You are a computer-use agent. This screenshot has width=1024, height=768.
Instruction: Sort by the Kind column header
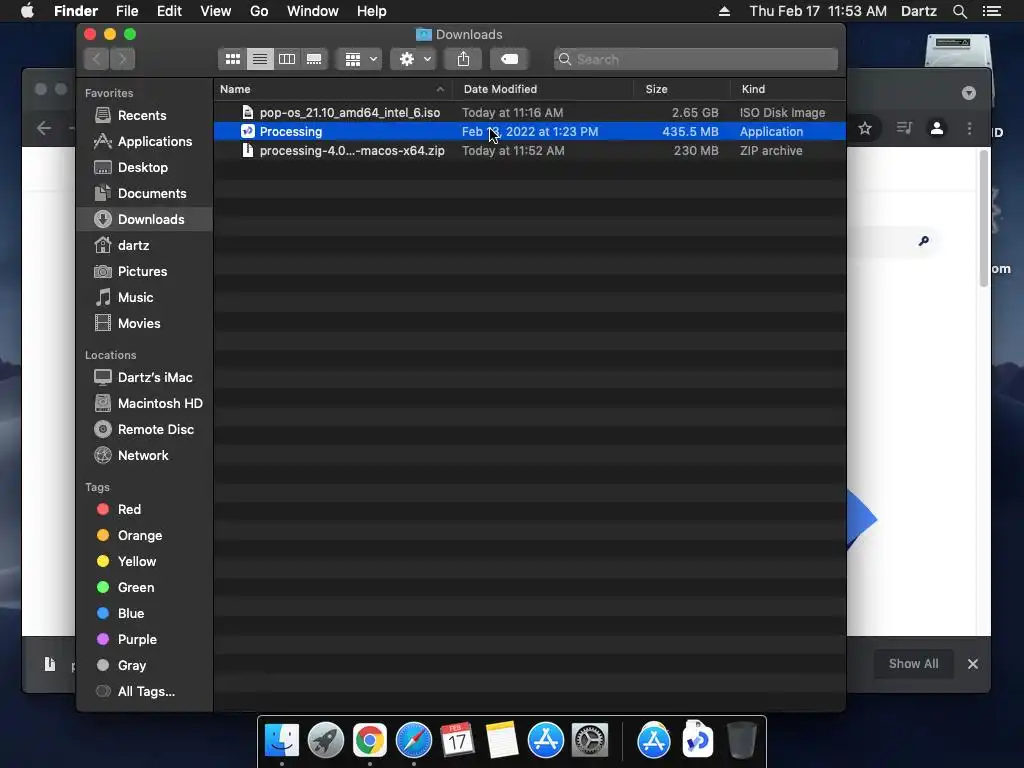[788, 89]
